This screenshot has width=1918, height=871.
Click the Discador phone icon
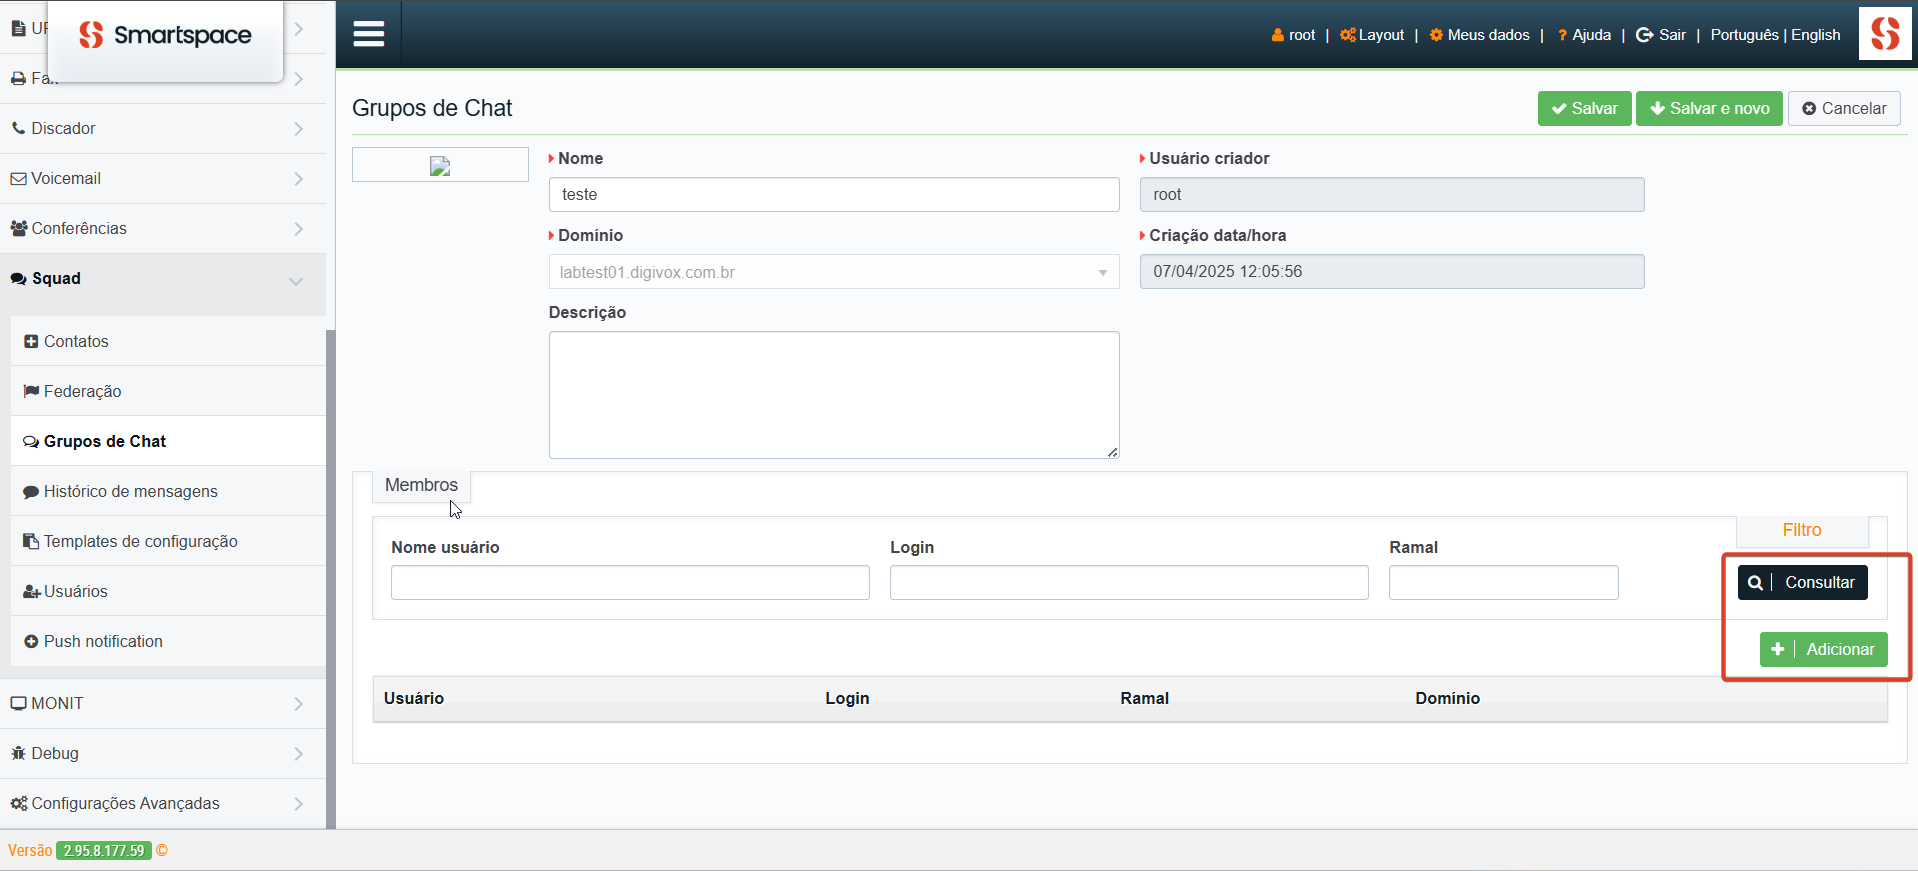pos(18,128)
